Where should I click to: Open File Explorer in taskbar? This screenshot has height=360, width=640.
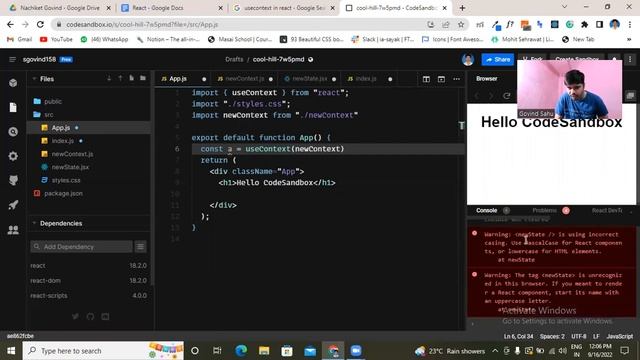[264, 351]
